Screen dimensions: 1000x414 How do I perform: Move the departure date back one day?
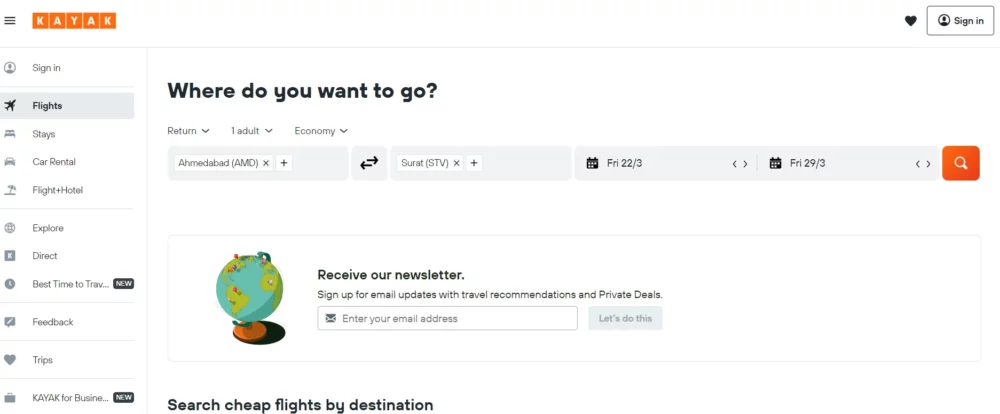point(735,164)
